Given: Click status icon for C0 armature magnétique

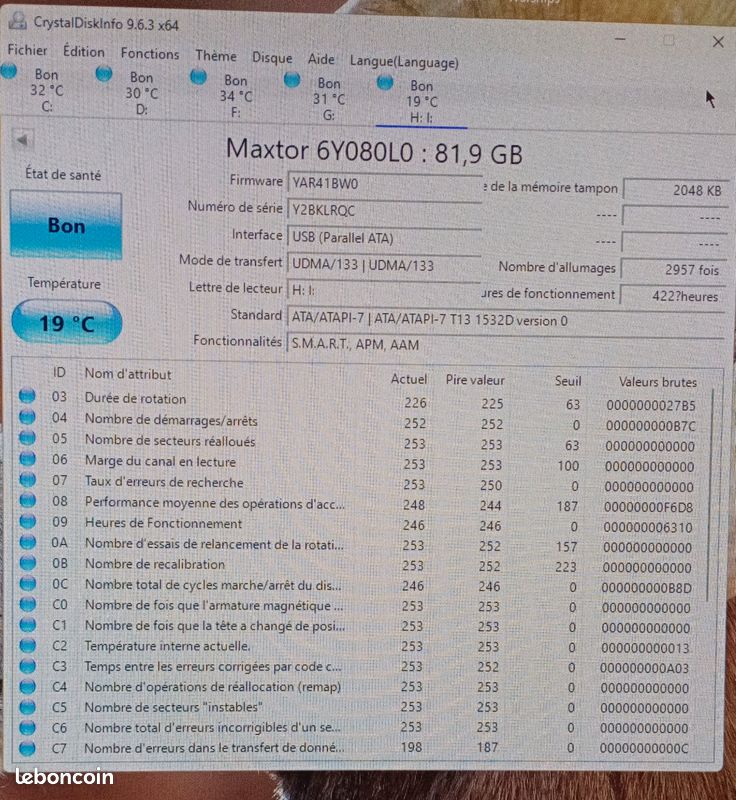Looking at the screenshot, I should click(x=28, y=605).
